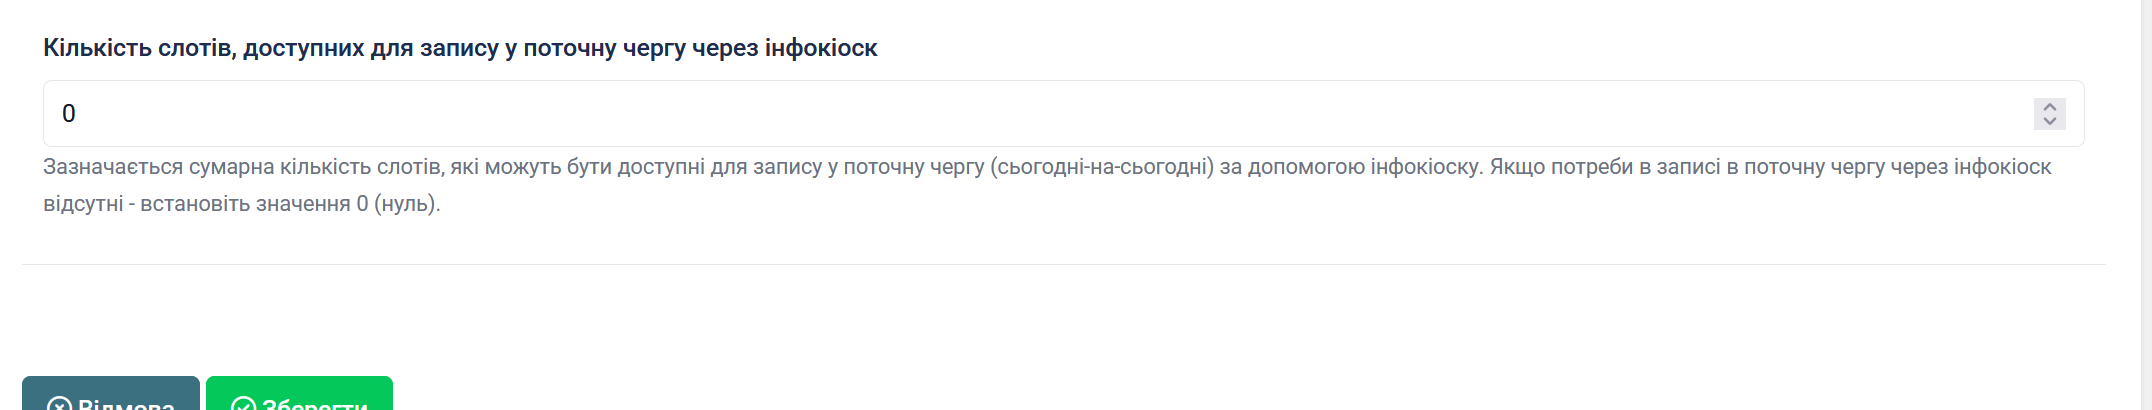Image resolution: width=2152 pixels, height=410 pixels.
Task: Click the stepper down arrow to decrease slots
Action: (2049, 121)
